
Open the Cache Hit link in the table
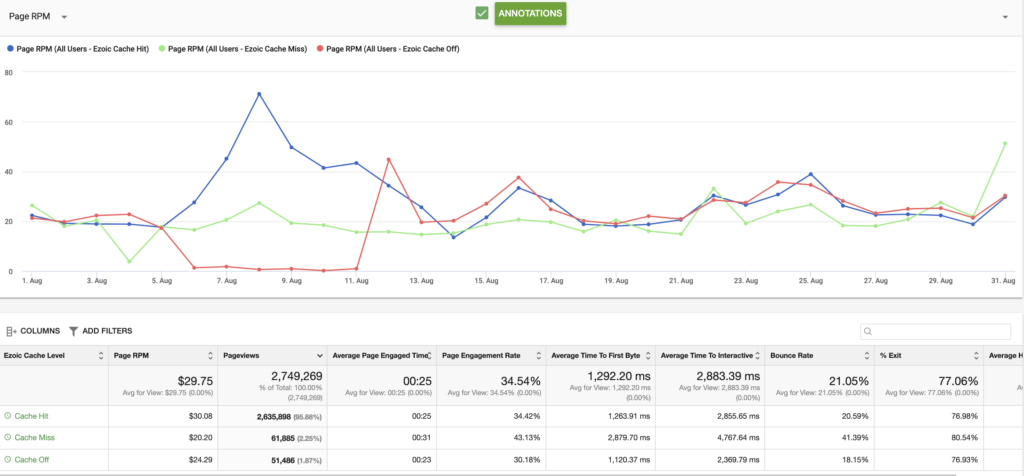31,416
